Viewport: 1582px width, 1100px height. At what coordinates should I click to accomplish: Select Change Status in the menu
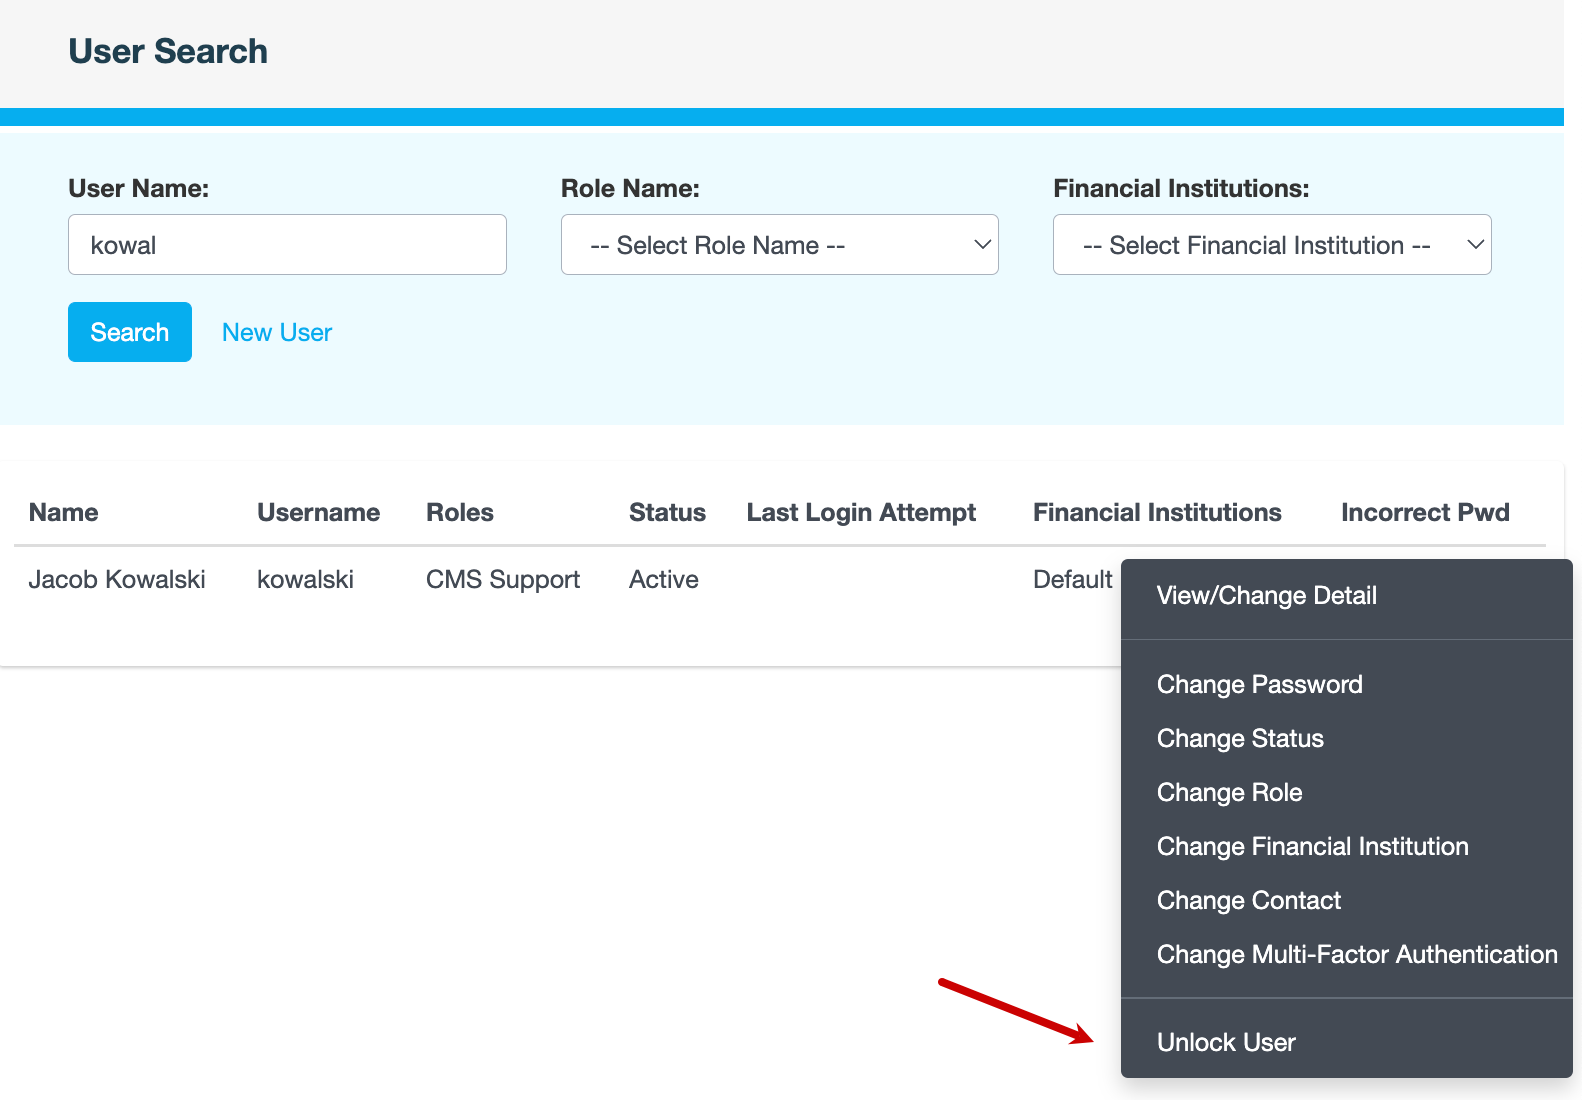click(1240, 739)
